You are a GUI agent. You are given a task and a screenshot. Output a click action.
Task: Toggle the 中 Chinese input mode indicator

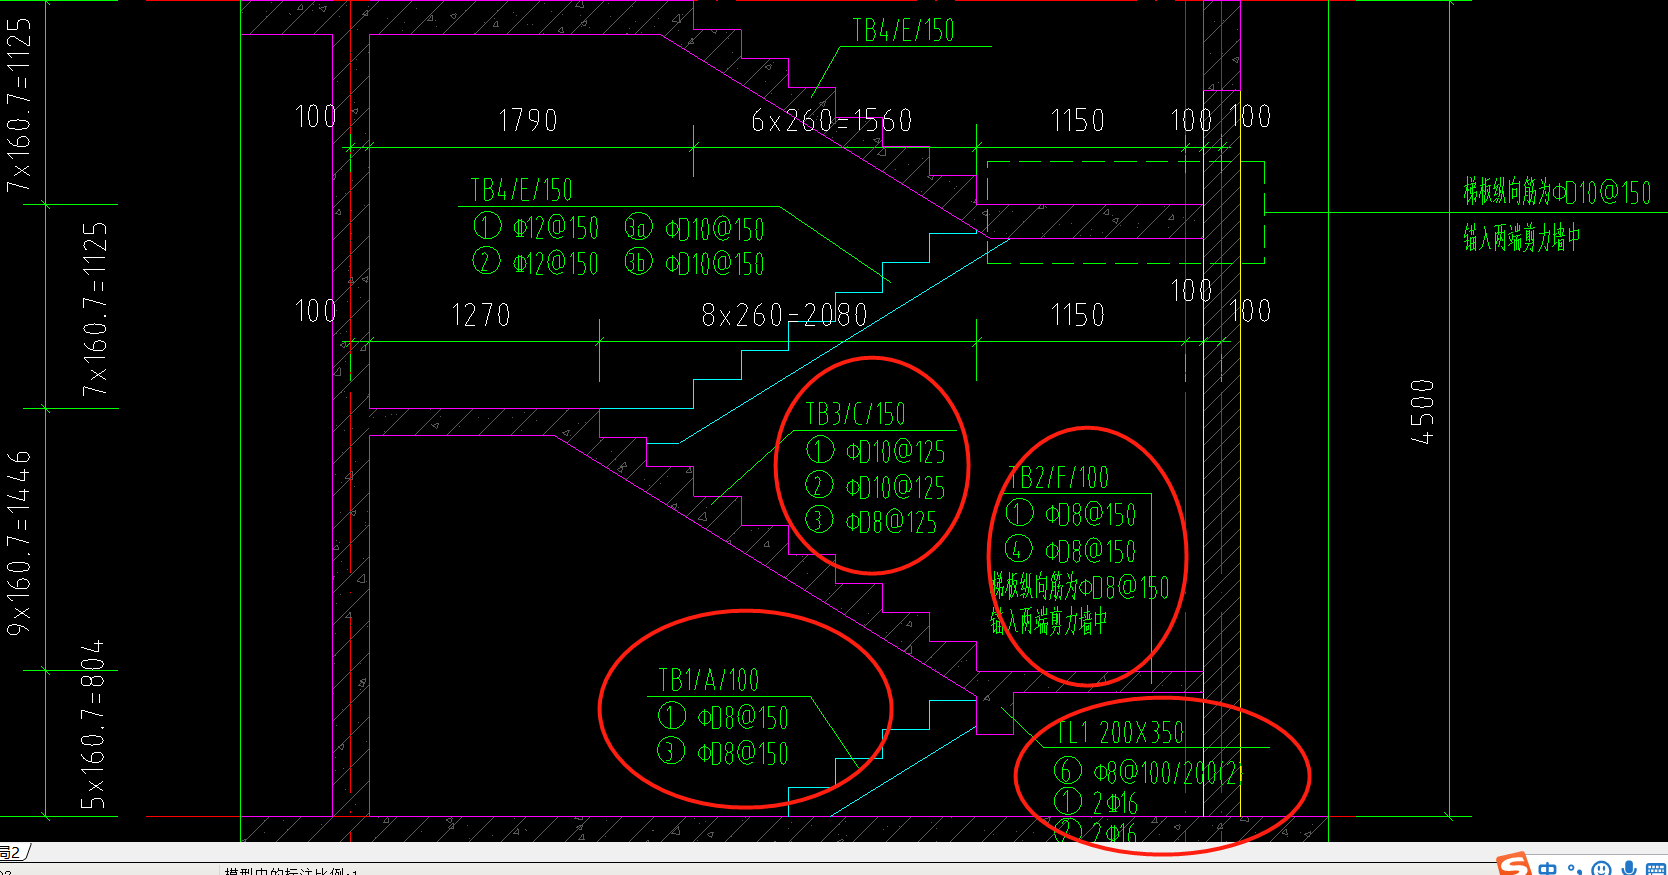(x=1548, y=869)
